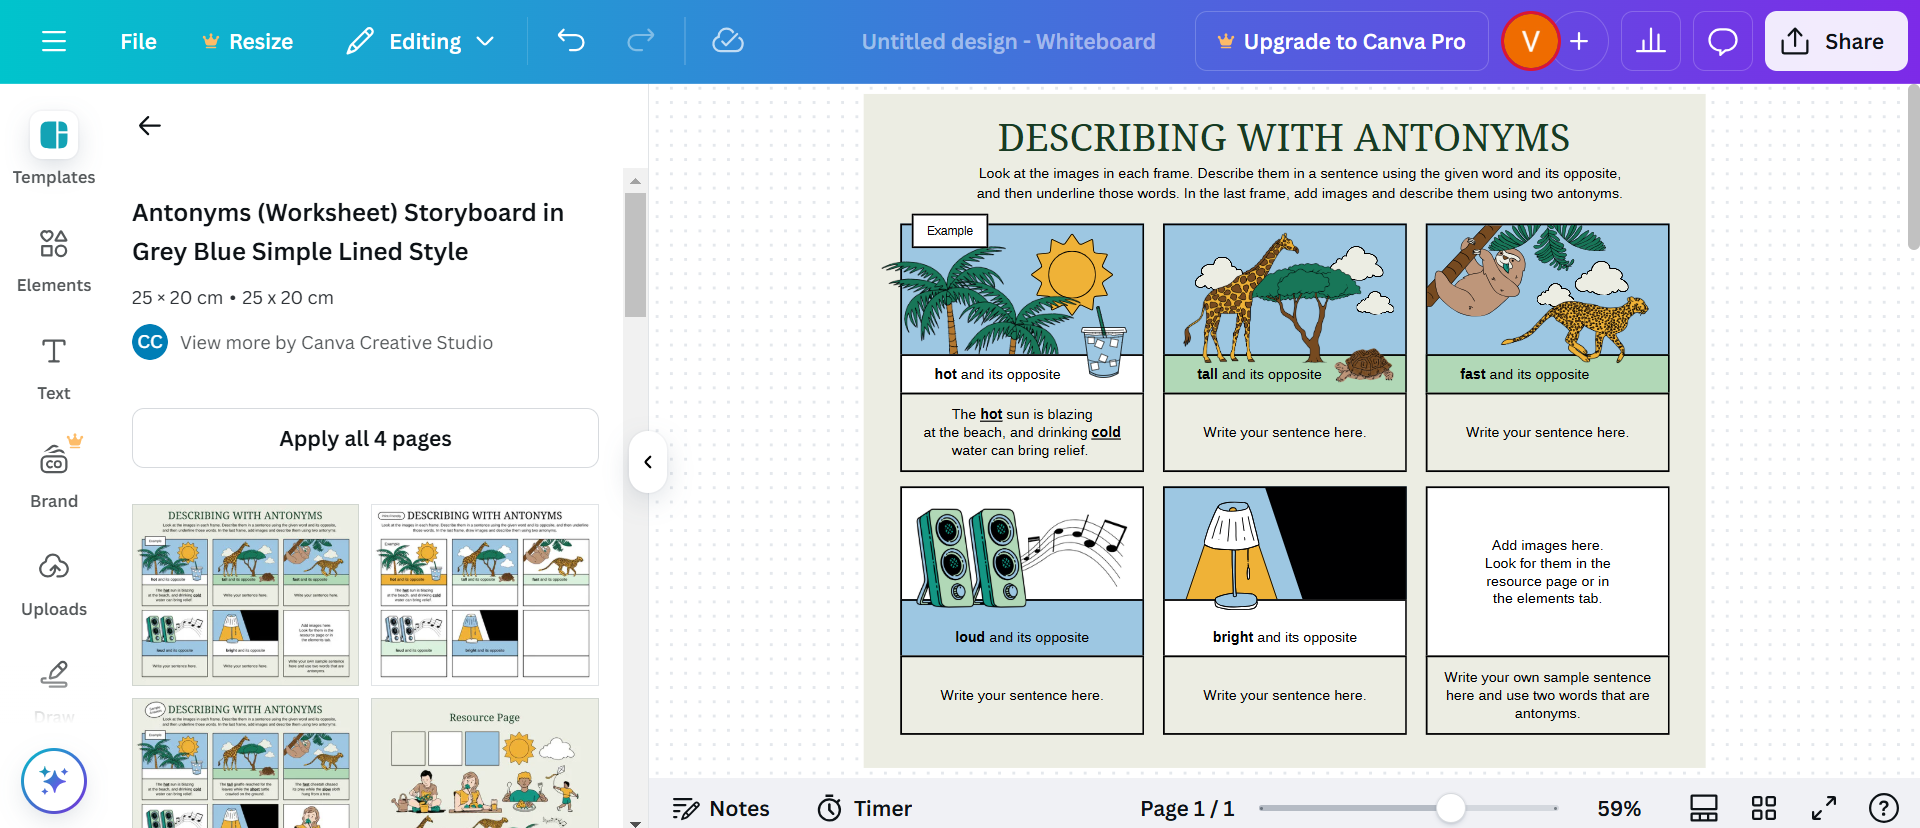Click the Apply all 4 pages button

point(365,438)
